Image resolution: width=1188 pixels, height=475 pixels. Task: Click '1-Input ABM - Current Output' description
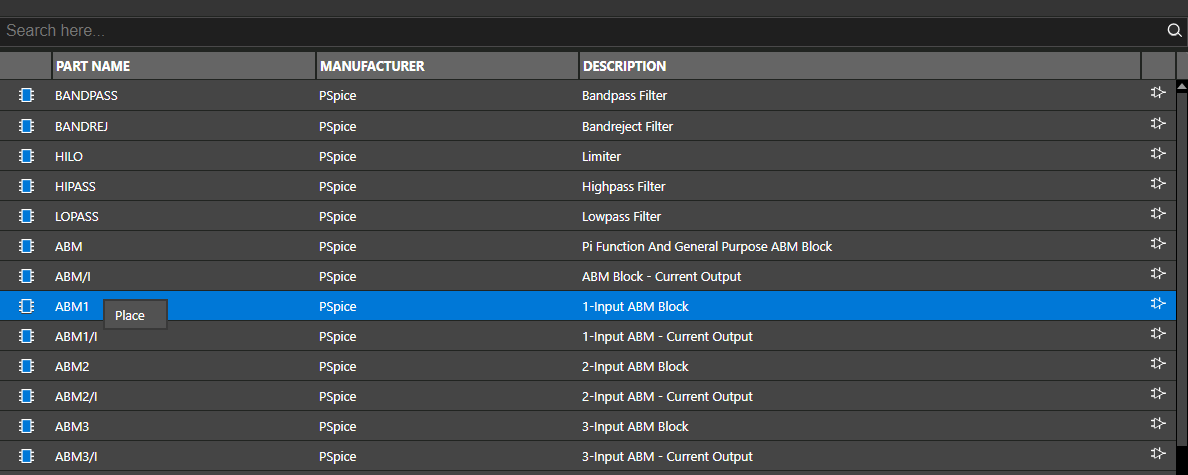tap(667, 336)
